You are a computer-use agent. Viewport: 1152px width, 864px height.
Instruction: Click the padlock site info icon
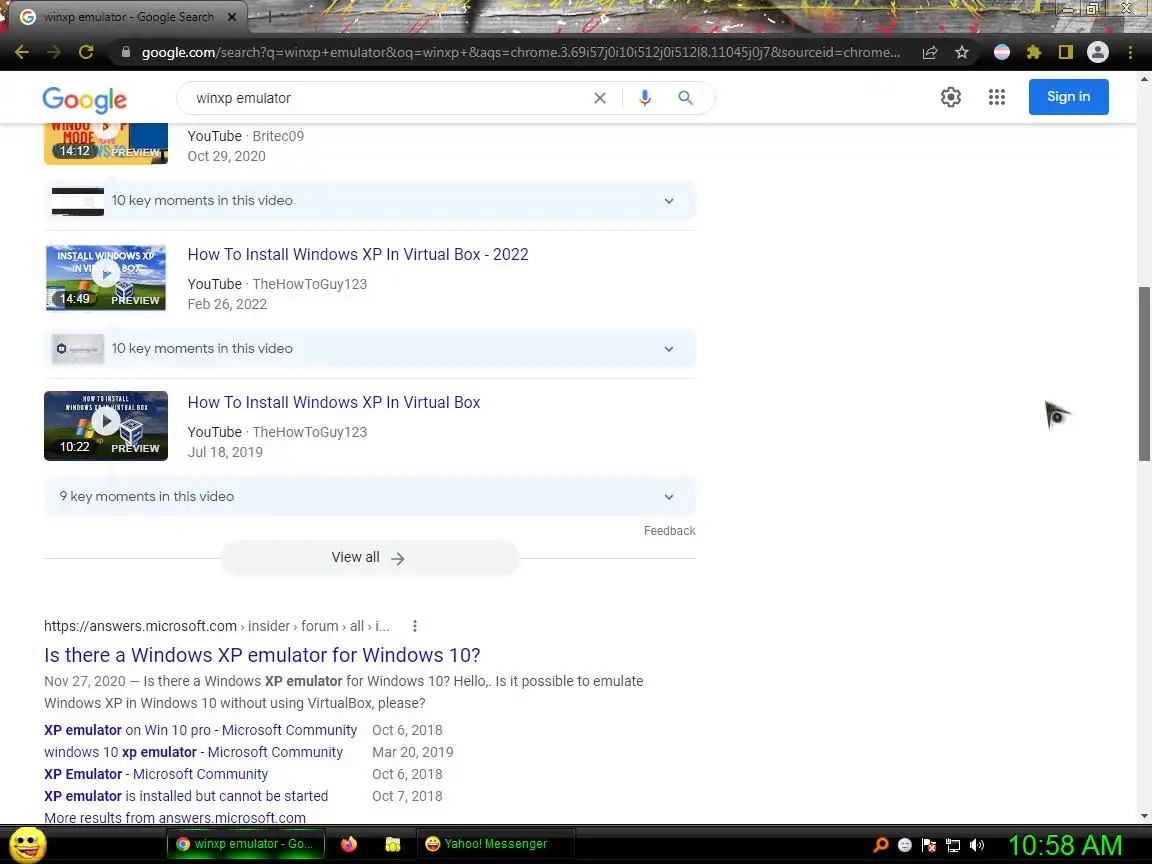point(126,52)
